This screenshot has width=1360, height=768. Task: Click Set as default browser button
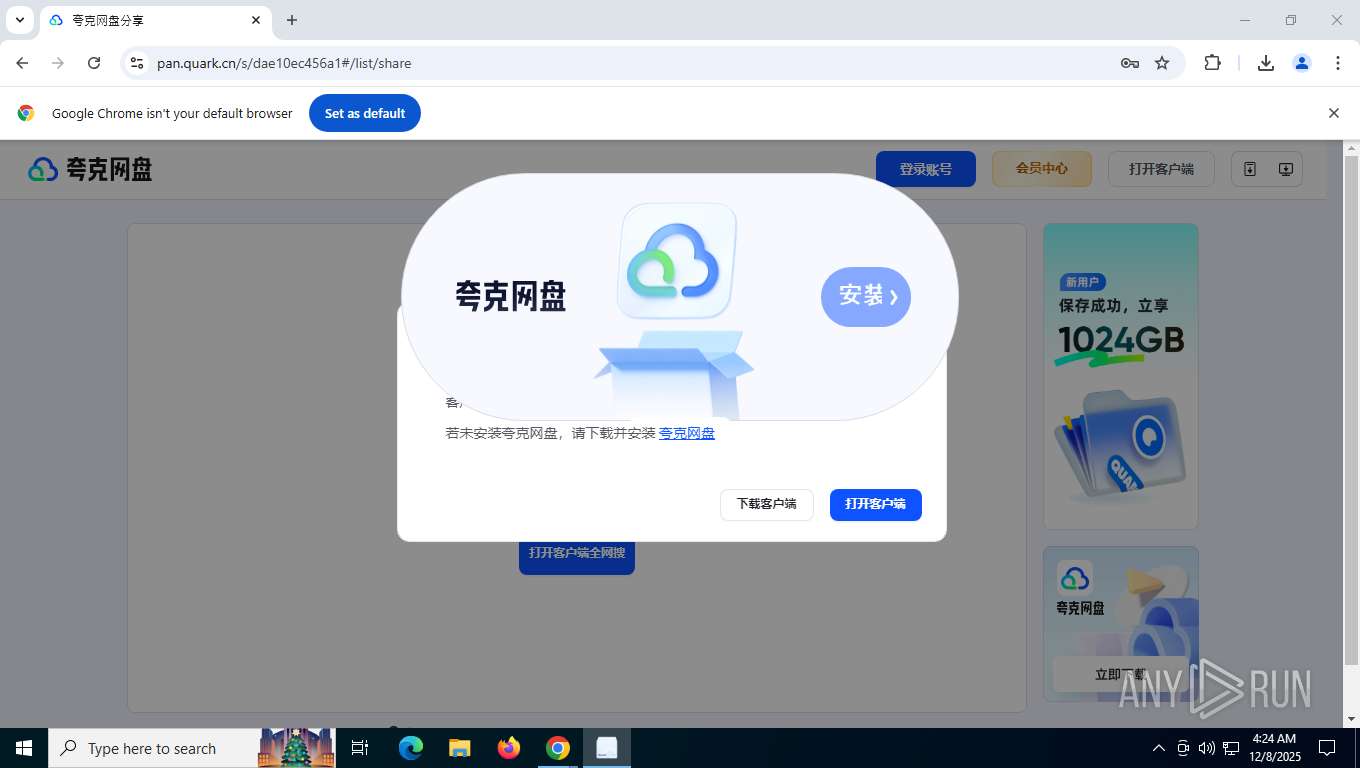[x=365, y=113]
